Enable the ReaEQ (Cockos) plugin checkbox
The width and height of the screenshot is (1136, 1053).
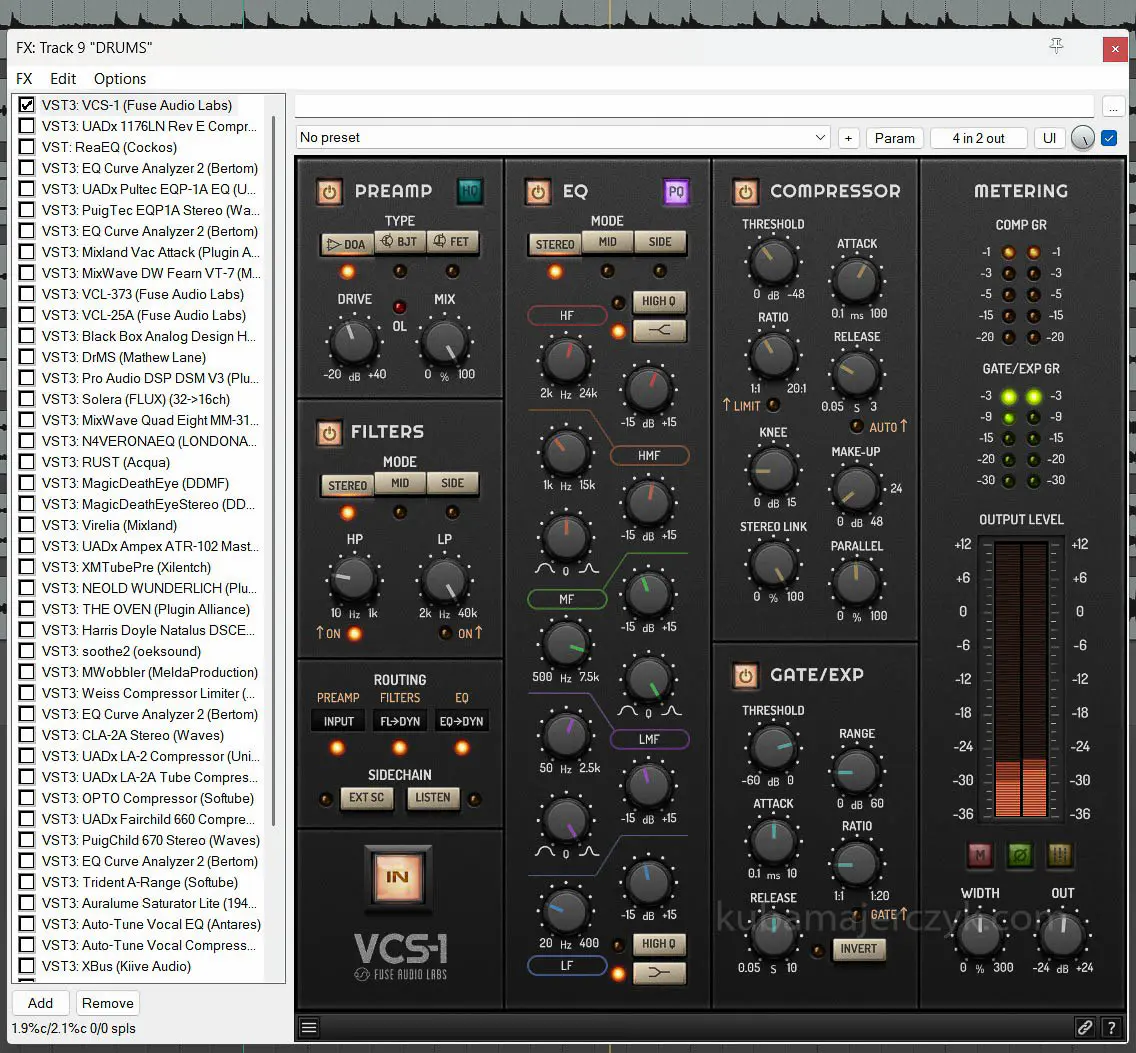coord(27,147)
